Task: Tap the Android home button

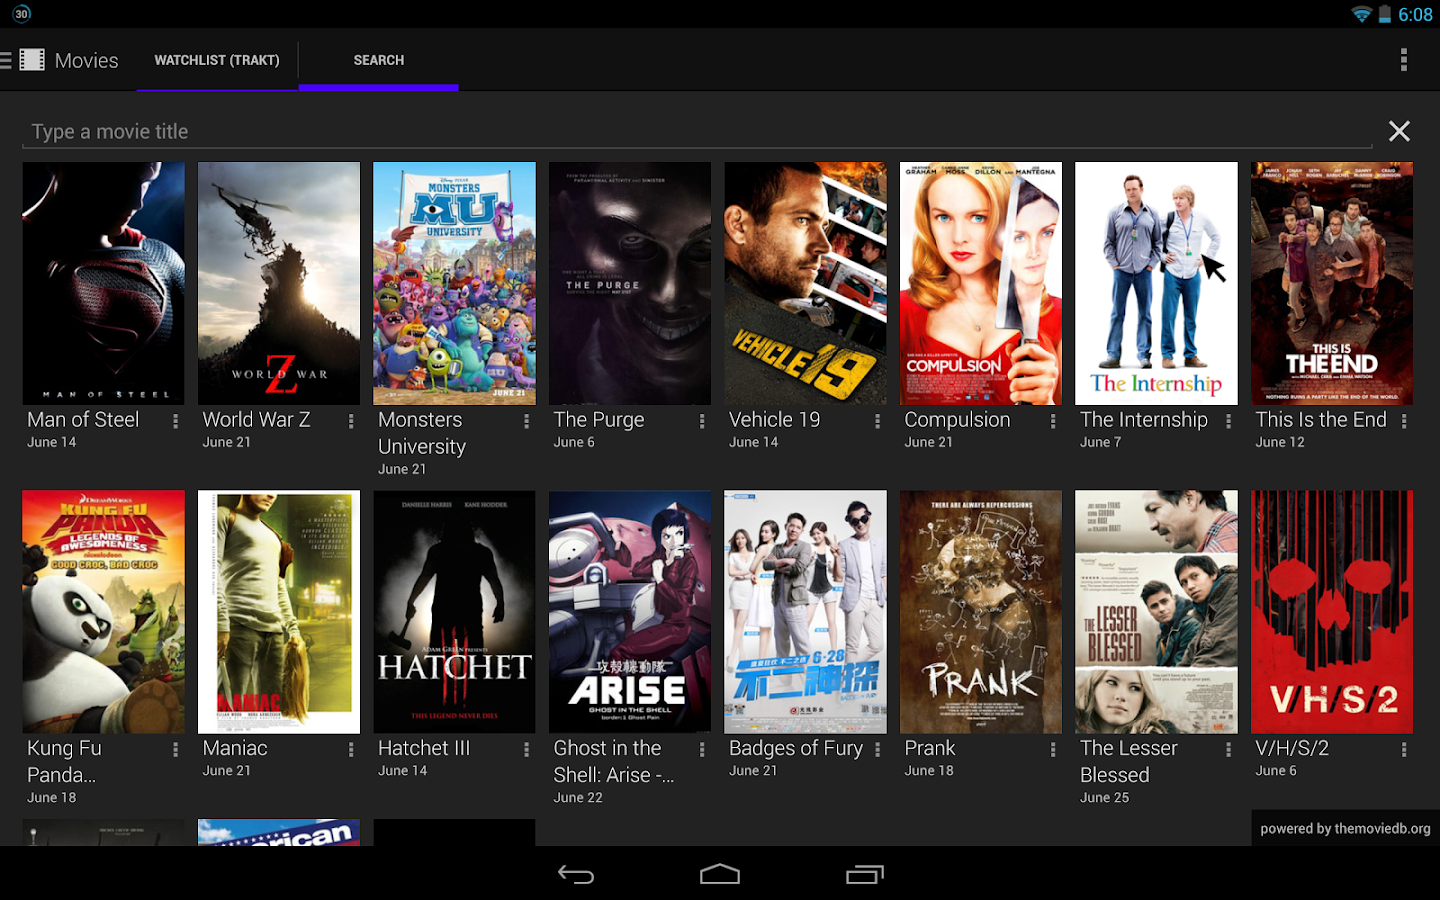Action: pos(720,875)
